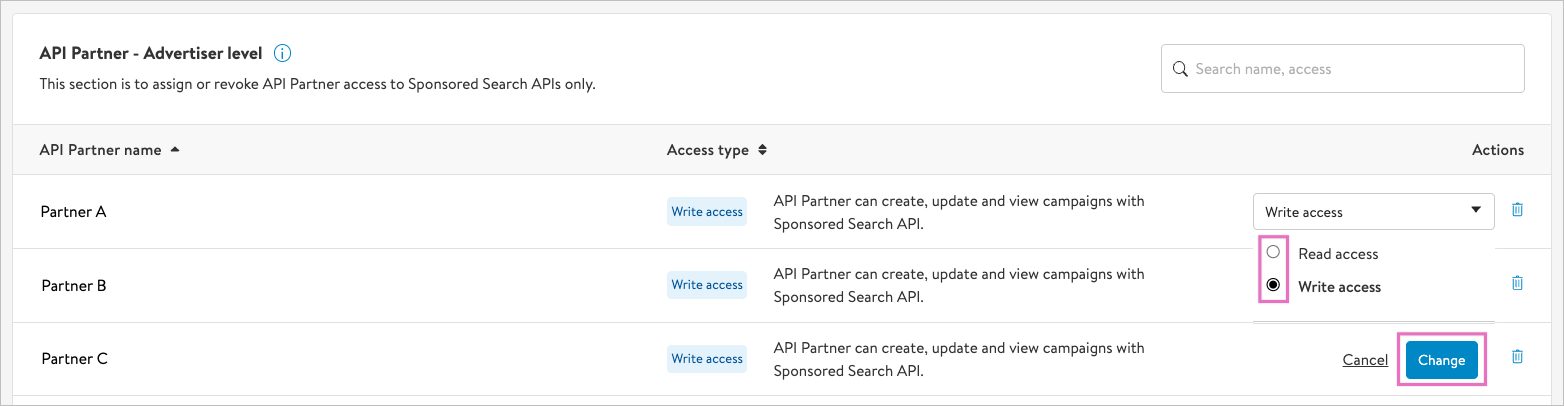
Task: Sort by API Partner name arrow
Action: pos(175,150)
